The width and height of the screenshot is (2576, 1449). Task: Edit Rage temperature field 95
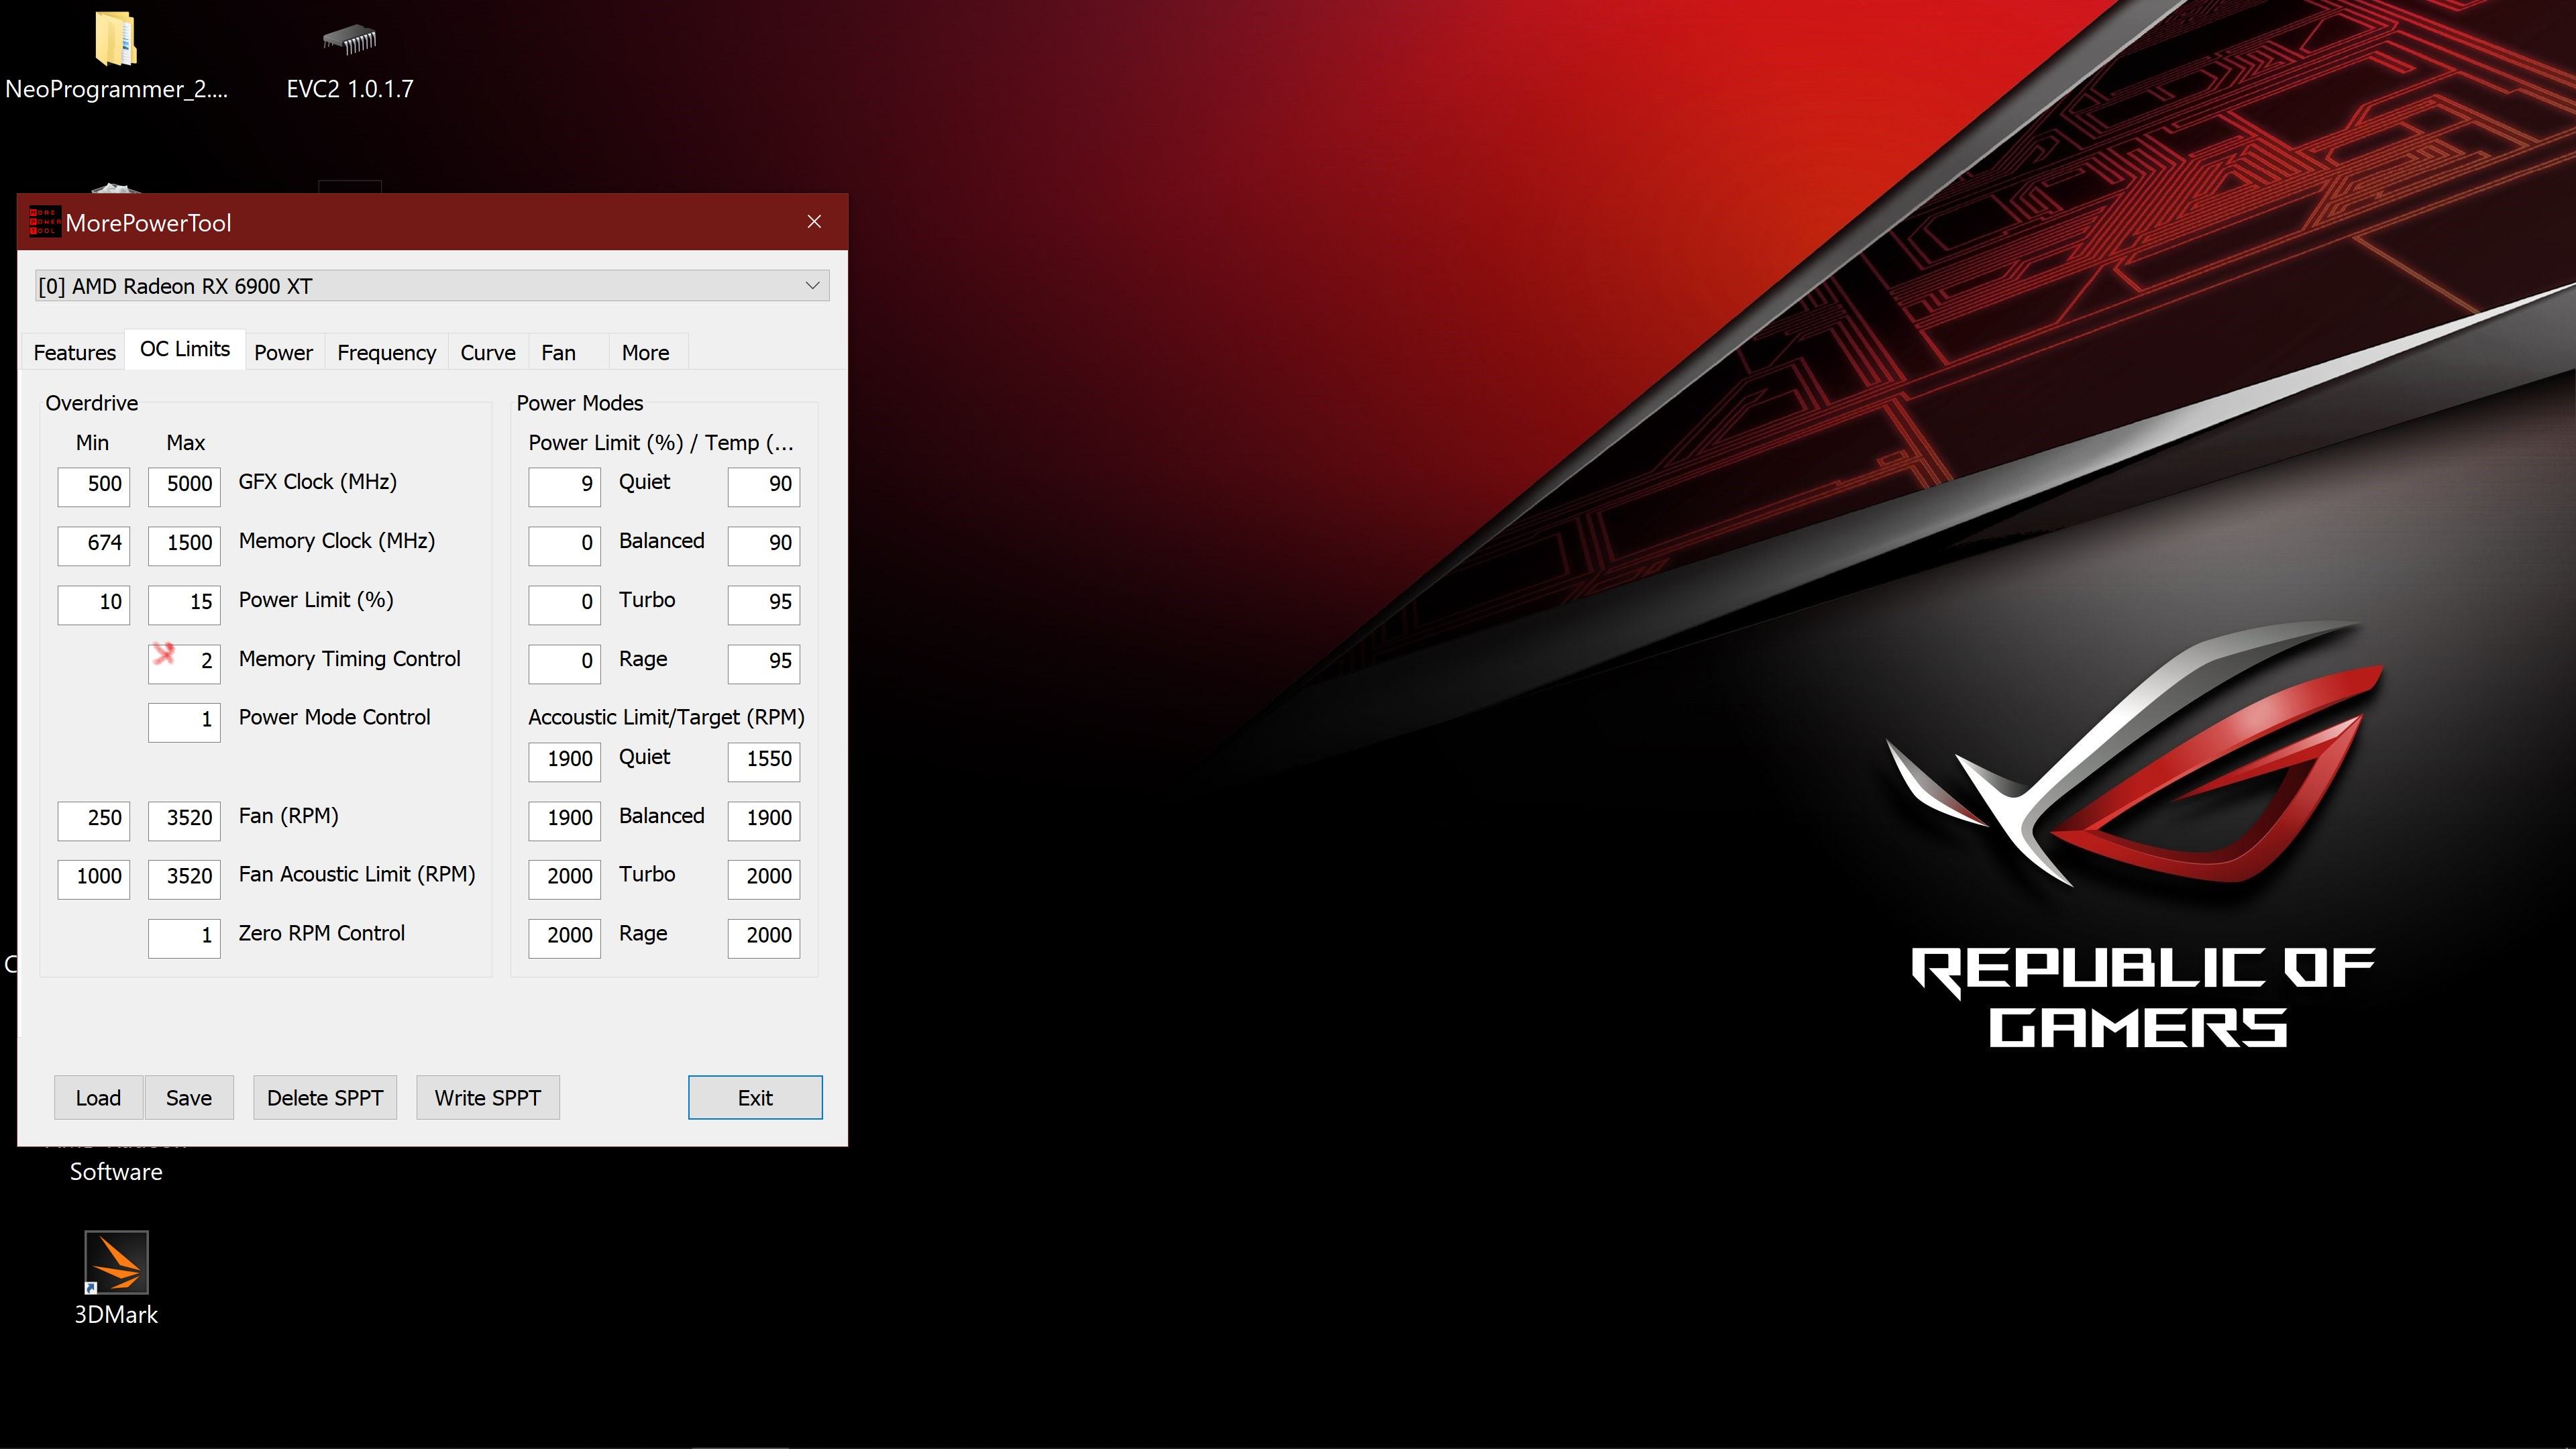tap(764, 664)
